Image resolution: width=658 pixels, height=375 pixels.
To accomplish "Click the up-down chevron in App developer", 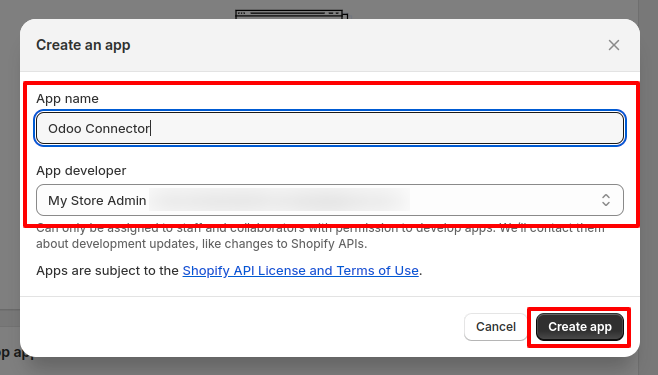I will coord(606,200).
